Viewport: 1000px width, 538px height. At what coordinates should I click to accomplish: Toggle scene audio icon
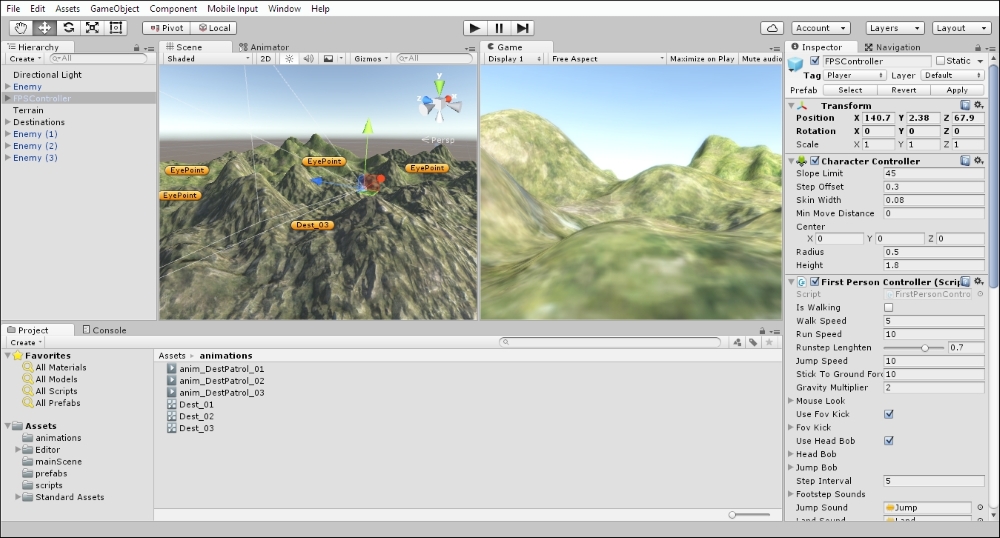coord(308,59)
